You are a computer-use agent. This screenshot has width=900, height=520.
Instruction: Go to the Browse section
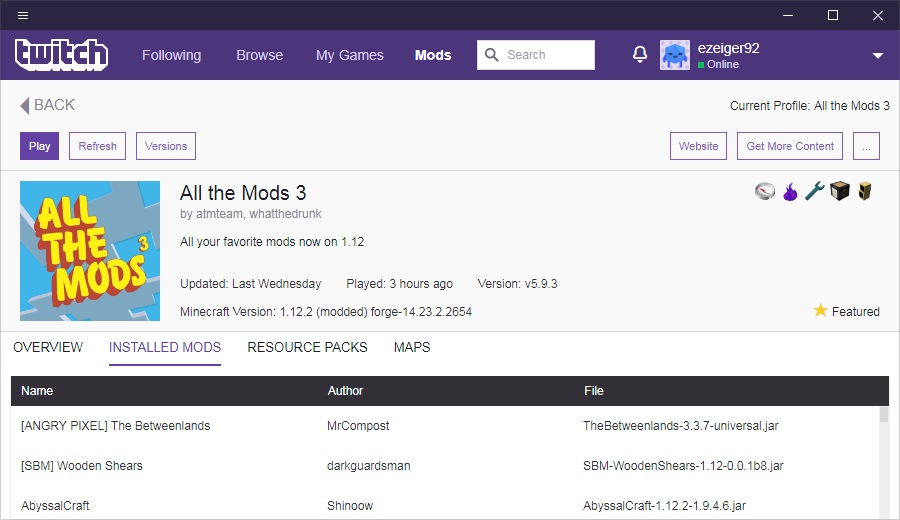259,55
